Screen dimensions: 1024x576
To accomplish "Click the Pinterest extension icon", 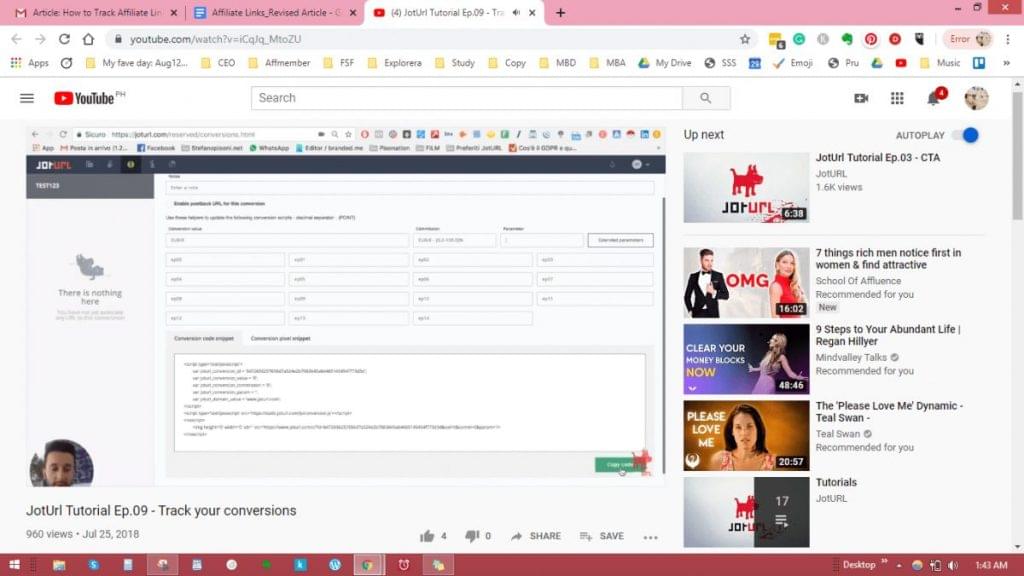I will point(871,39).
